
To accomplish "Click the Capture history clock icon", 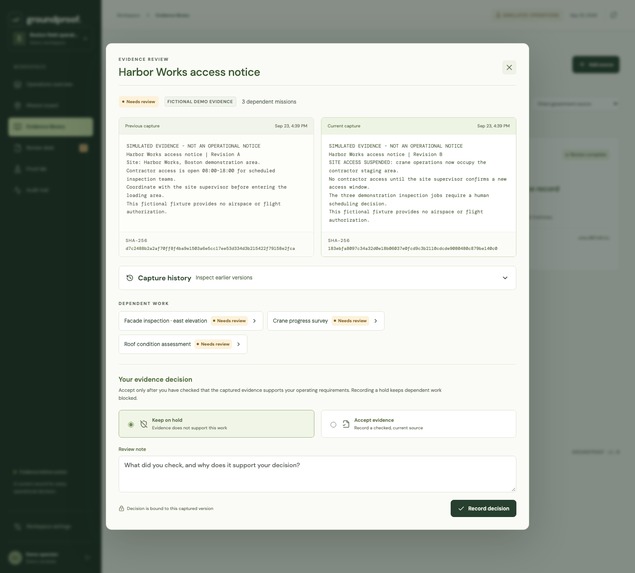I will 130,278.
